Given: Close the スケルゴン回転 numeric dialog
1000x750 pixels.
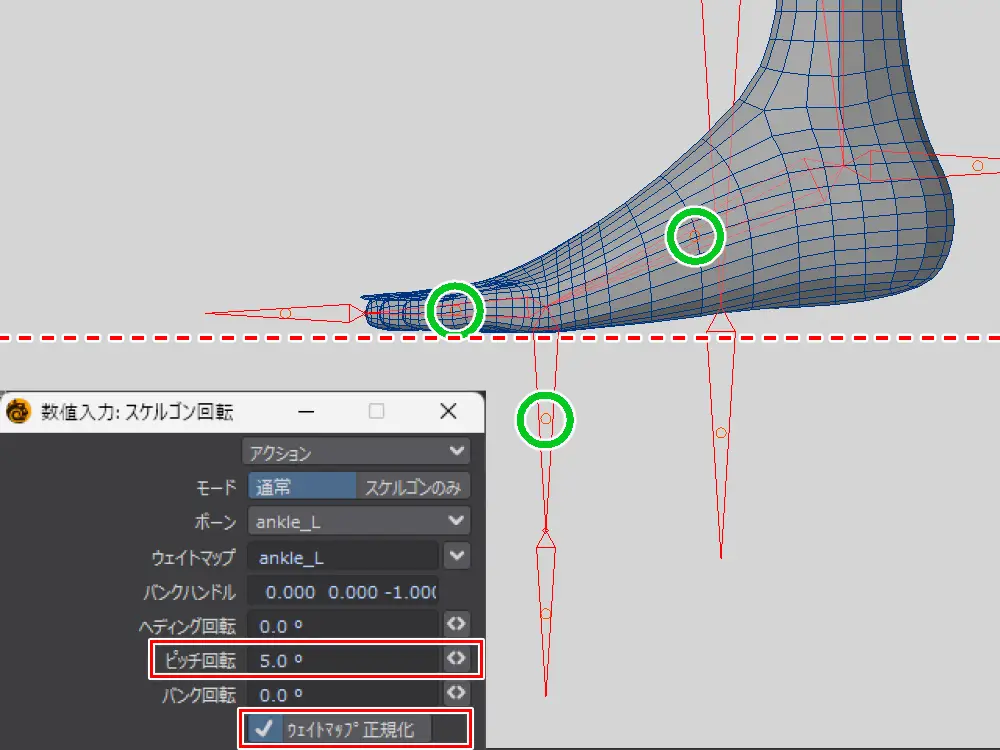Looking at the screenshot, I should (448, 412).
